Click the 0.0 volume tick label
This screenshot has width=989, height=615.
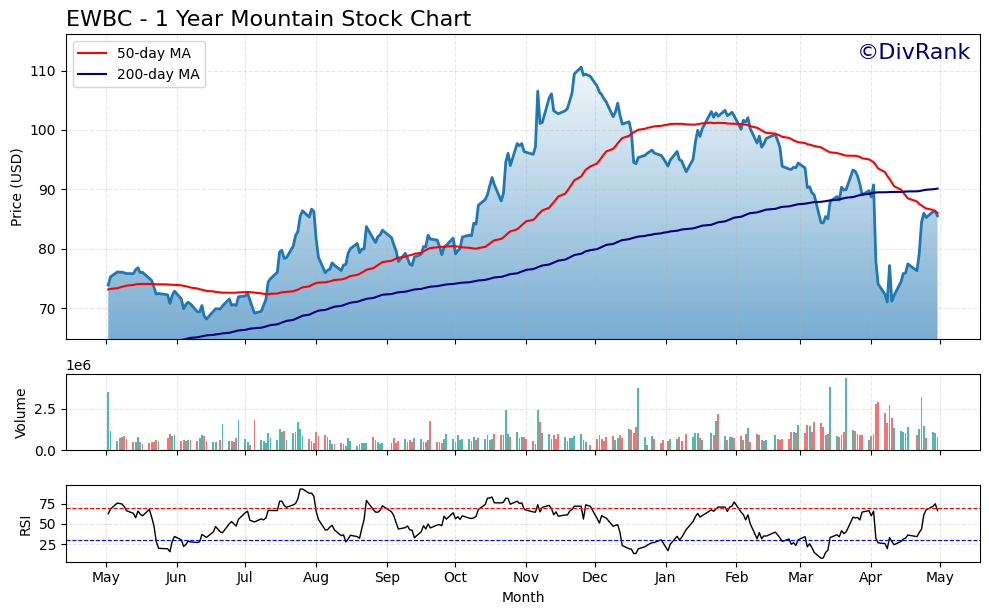(x=45, y=451)
